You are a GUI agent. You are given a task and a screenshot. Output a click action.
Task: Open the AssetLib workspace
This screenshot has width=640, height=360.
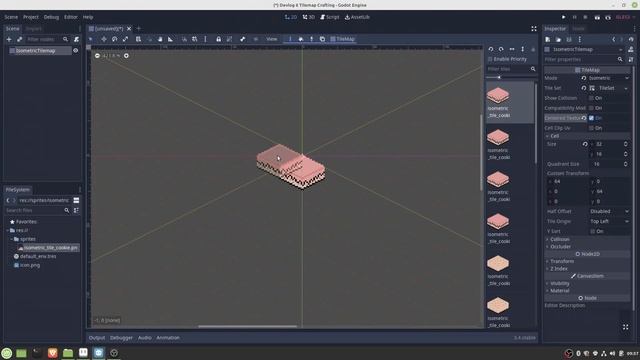point(357,17)
